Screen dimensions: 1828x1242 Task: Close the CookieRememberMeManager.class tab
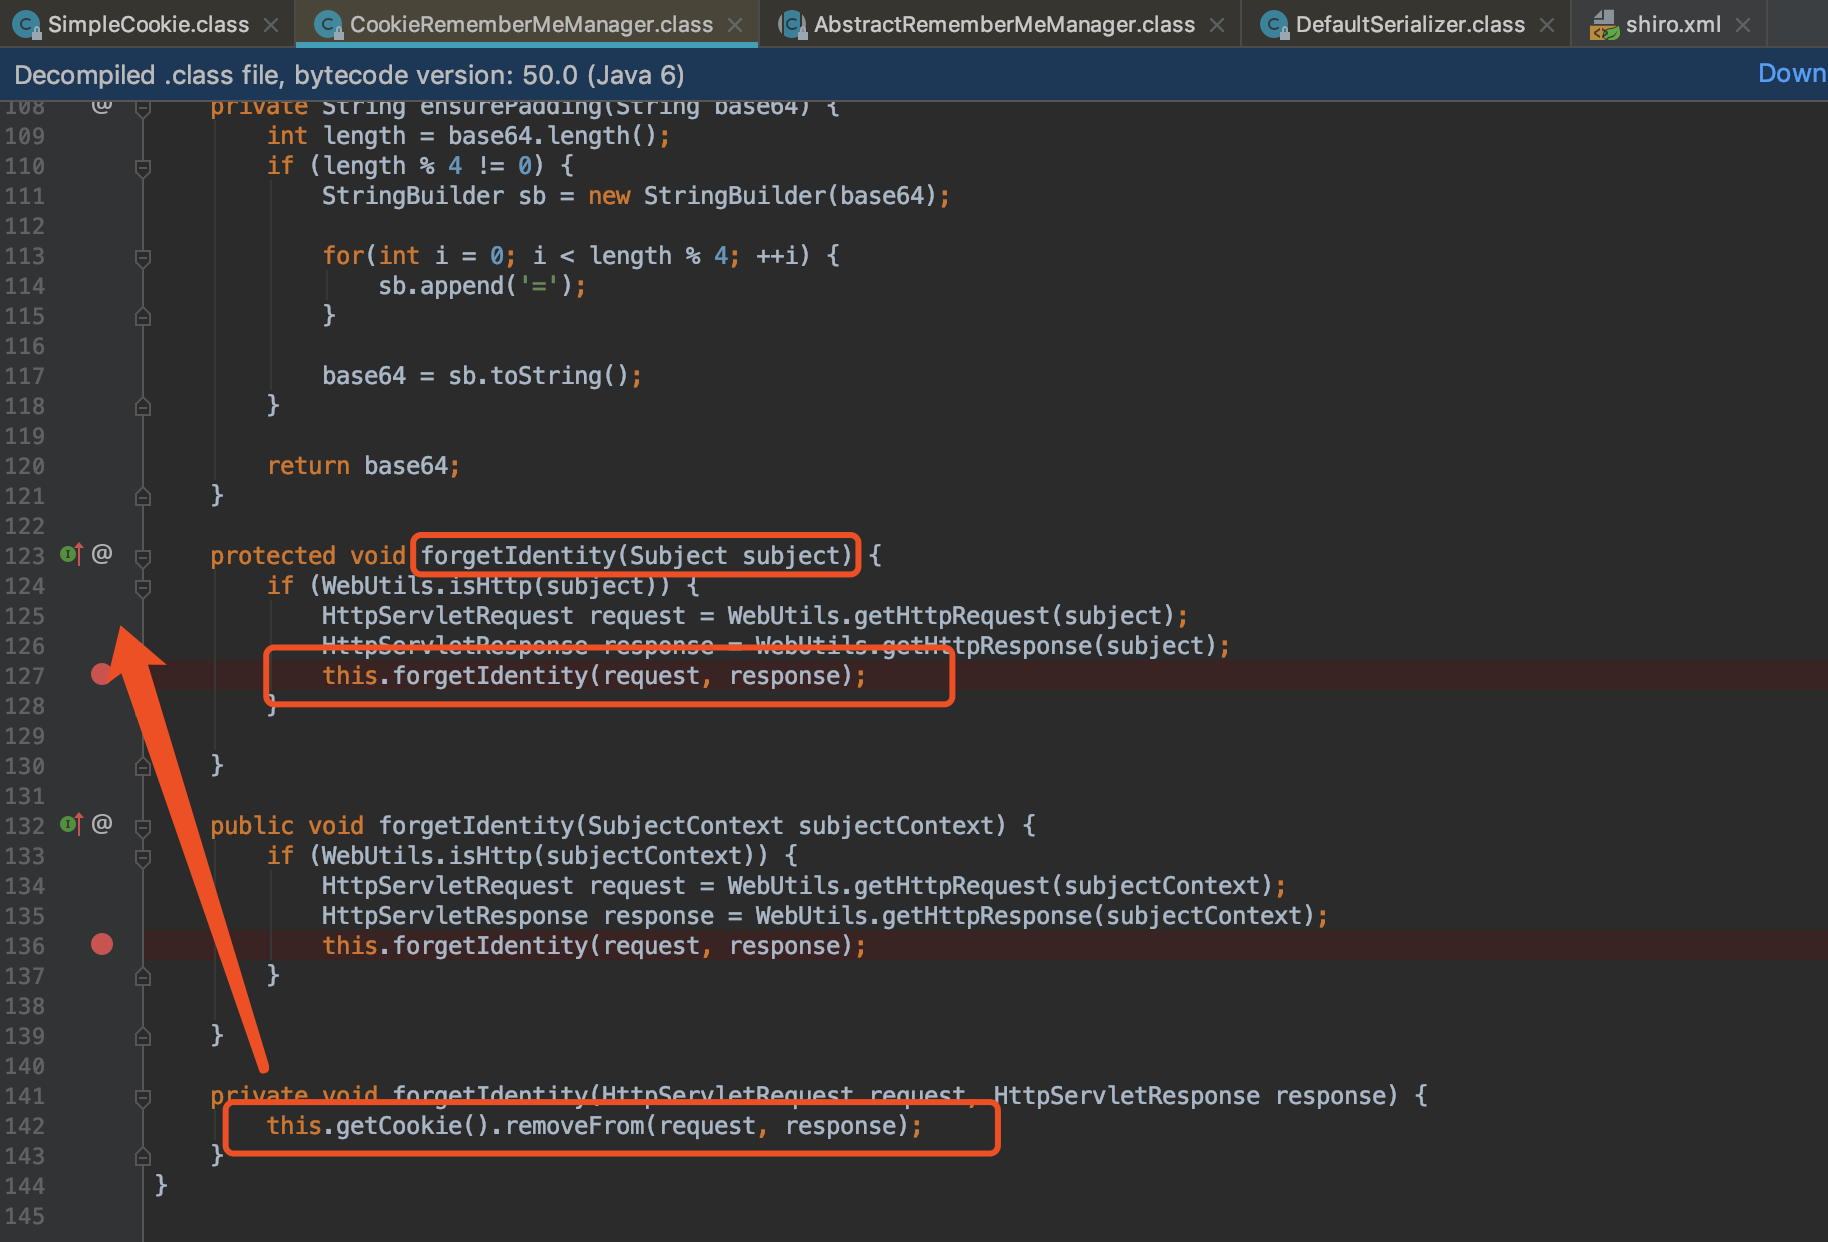[x=735, y=25]
